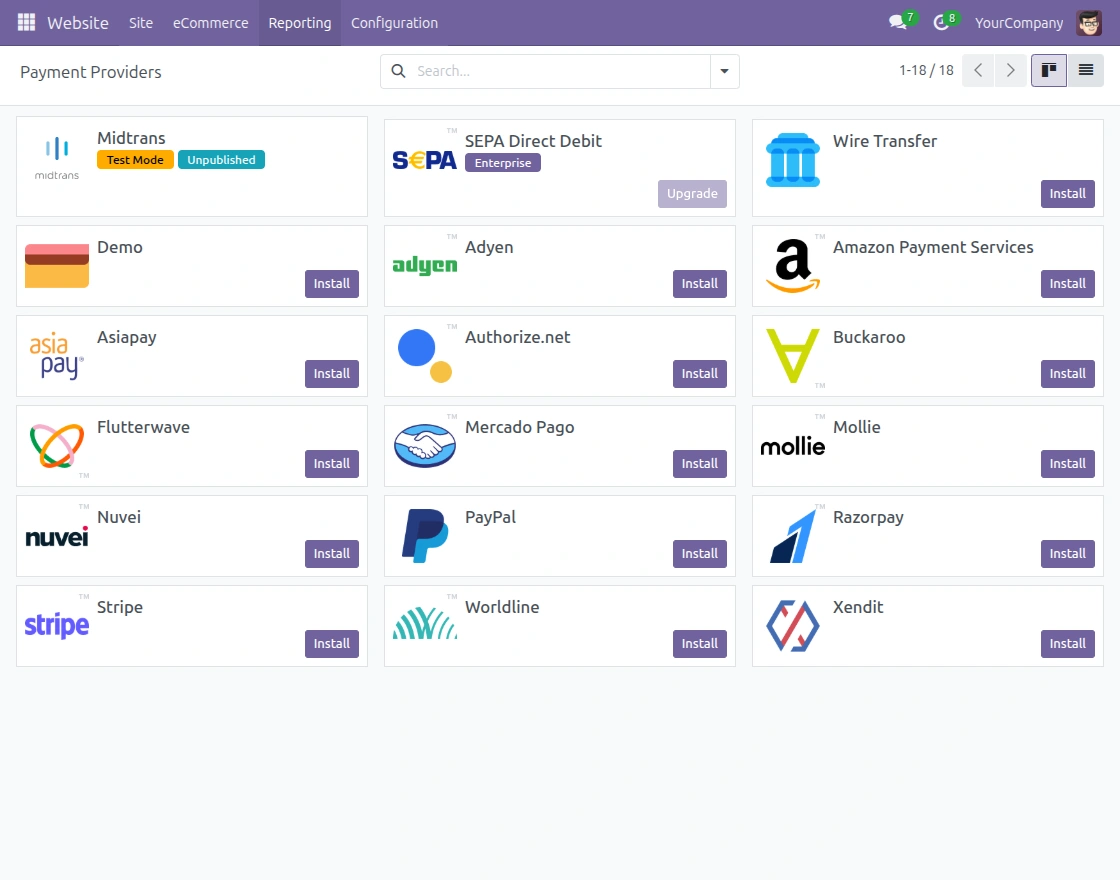Click the Mollie logo
Screen dimensions: 1120x880
[x=793, y=446]
